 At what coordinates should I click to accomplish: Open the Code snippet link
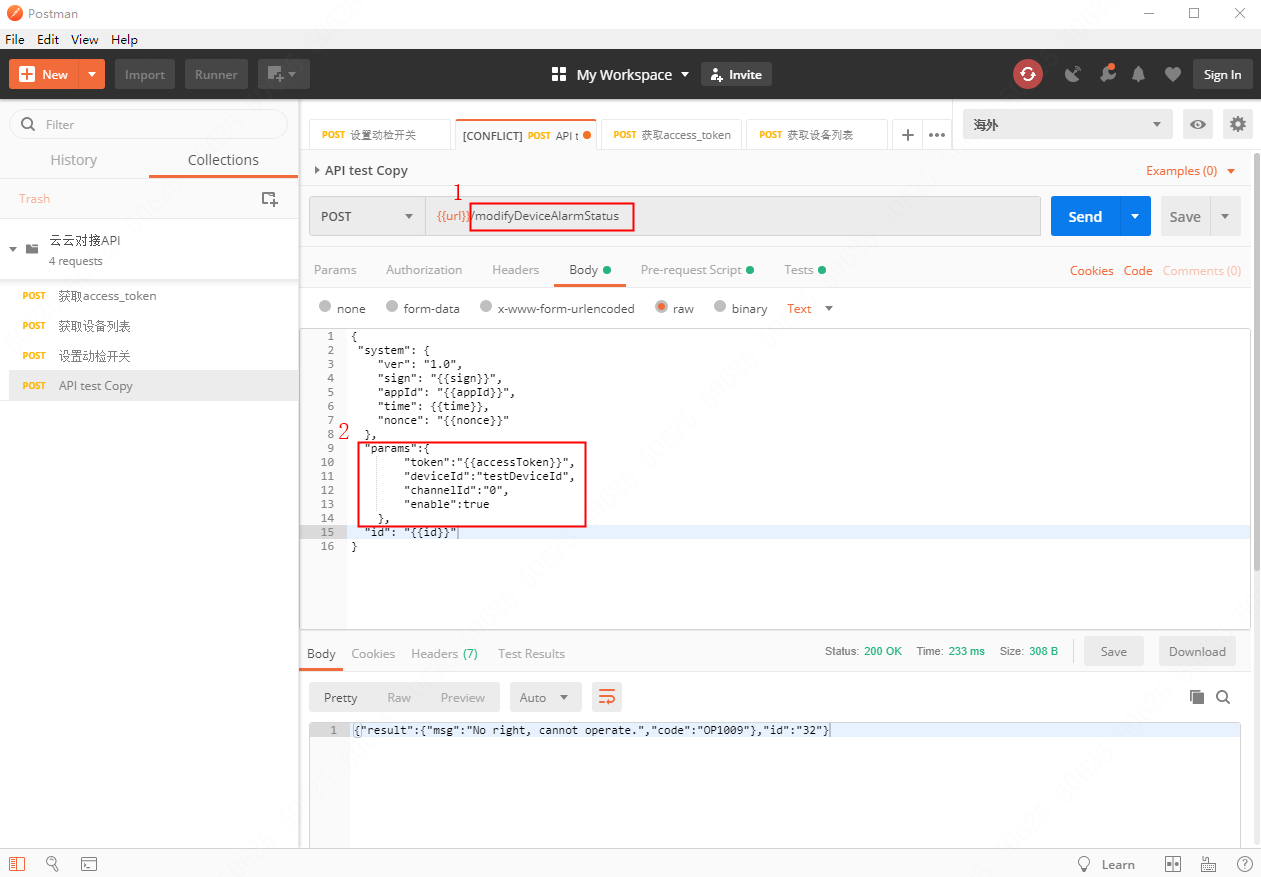click(x=1138, y=271)
